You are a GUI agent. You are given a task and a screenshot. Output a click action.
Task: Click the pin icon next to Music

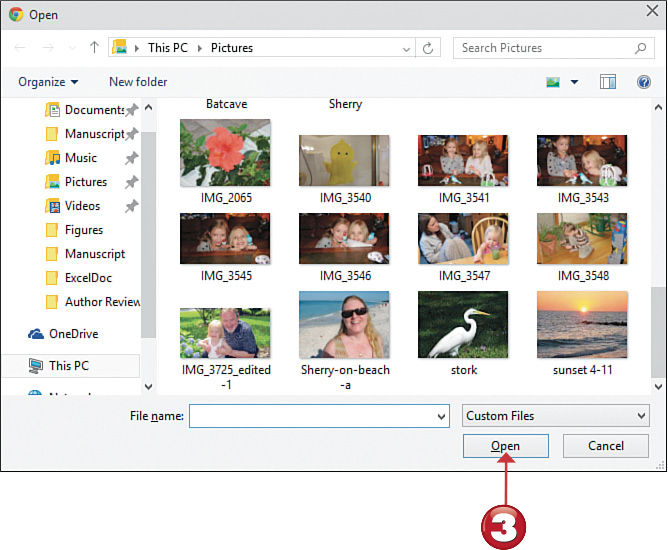pyautogui.click(x=131, y=158)
